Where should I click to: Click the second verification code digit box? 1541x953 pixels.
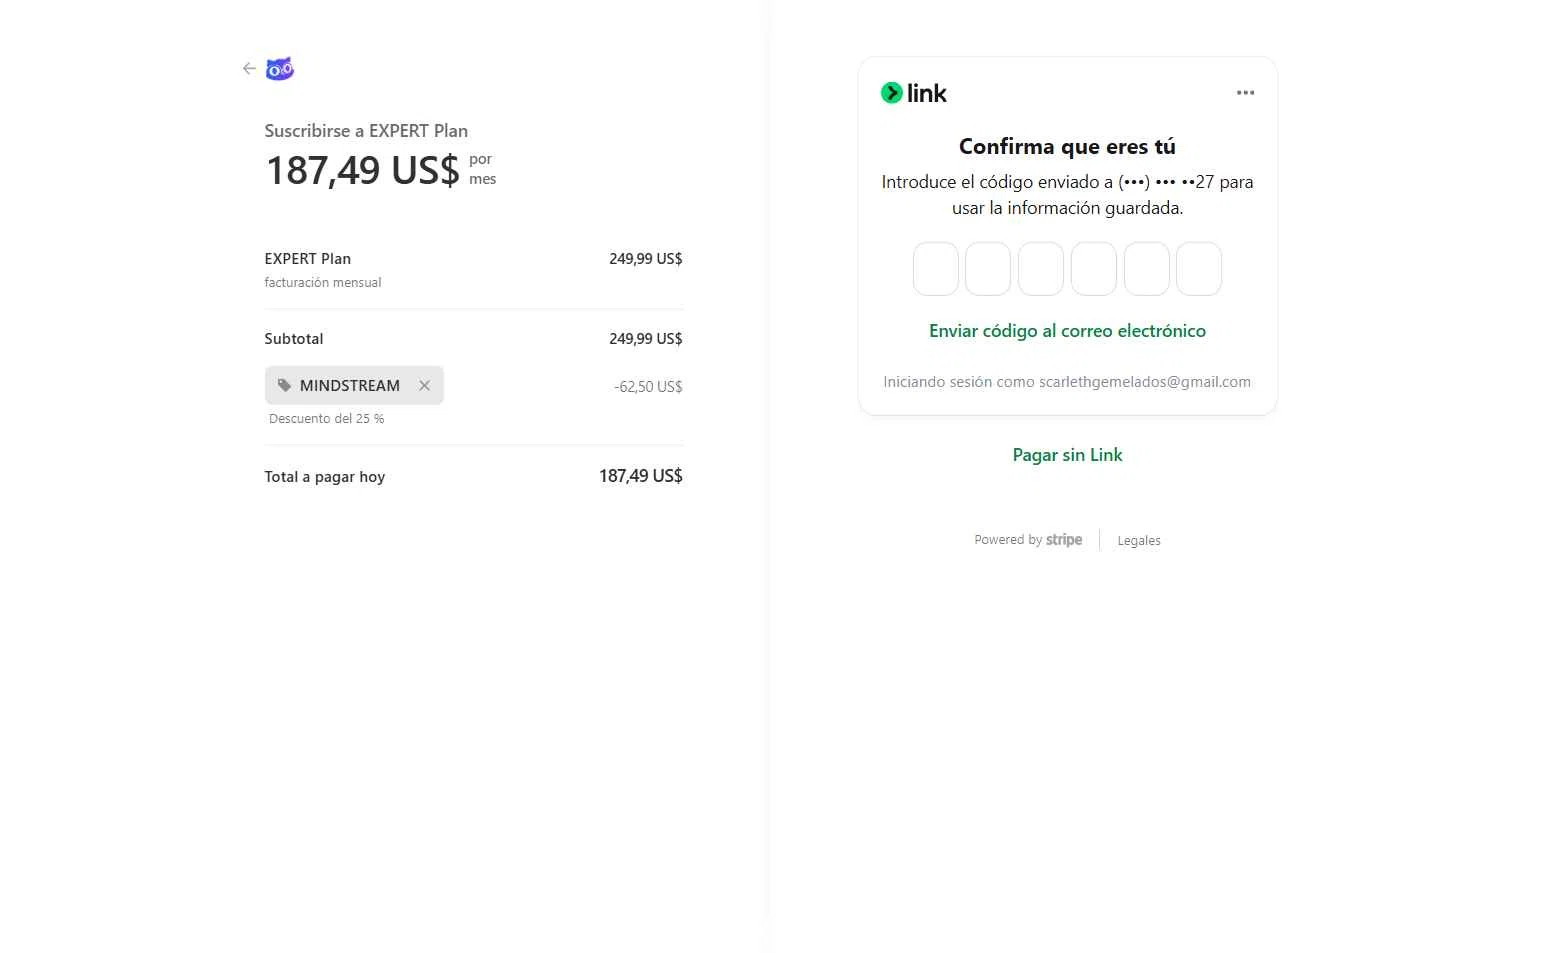click(988, 269)
